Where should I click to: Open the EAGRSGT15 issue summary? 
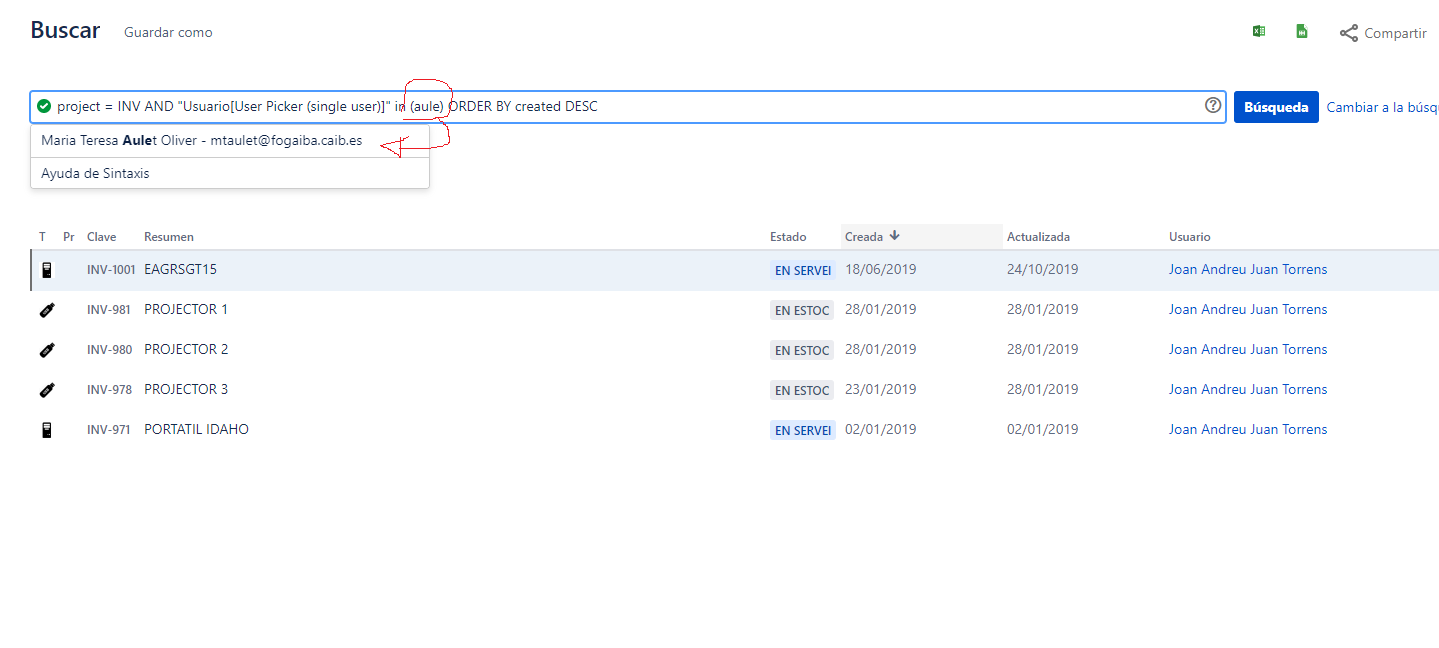tap(180, 269)
